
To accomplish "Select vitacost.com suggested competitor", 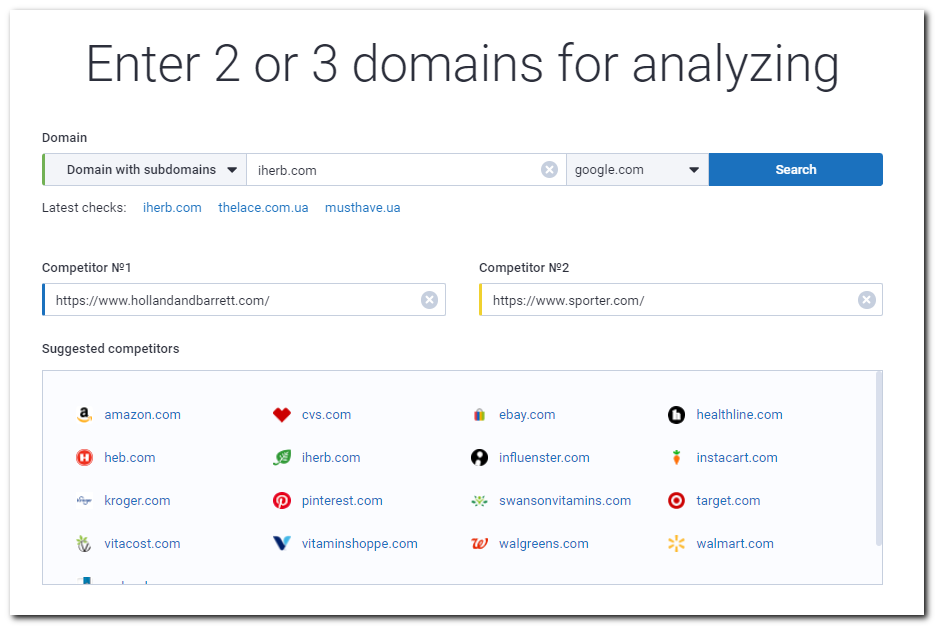I will [142, 543].
